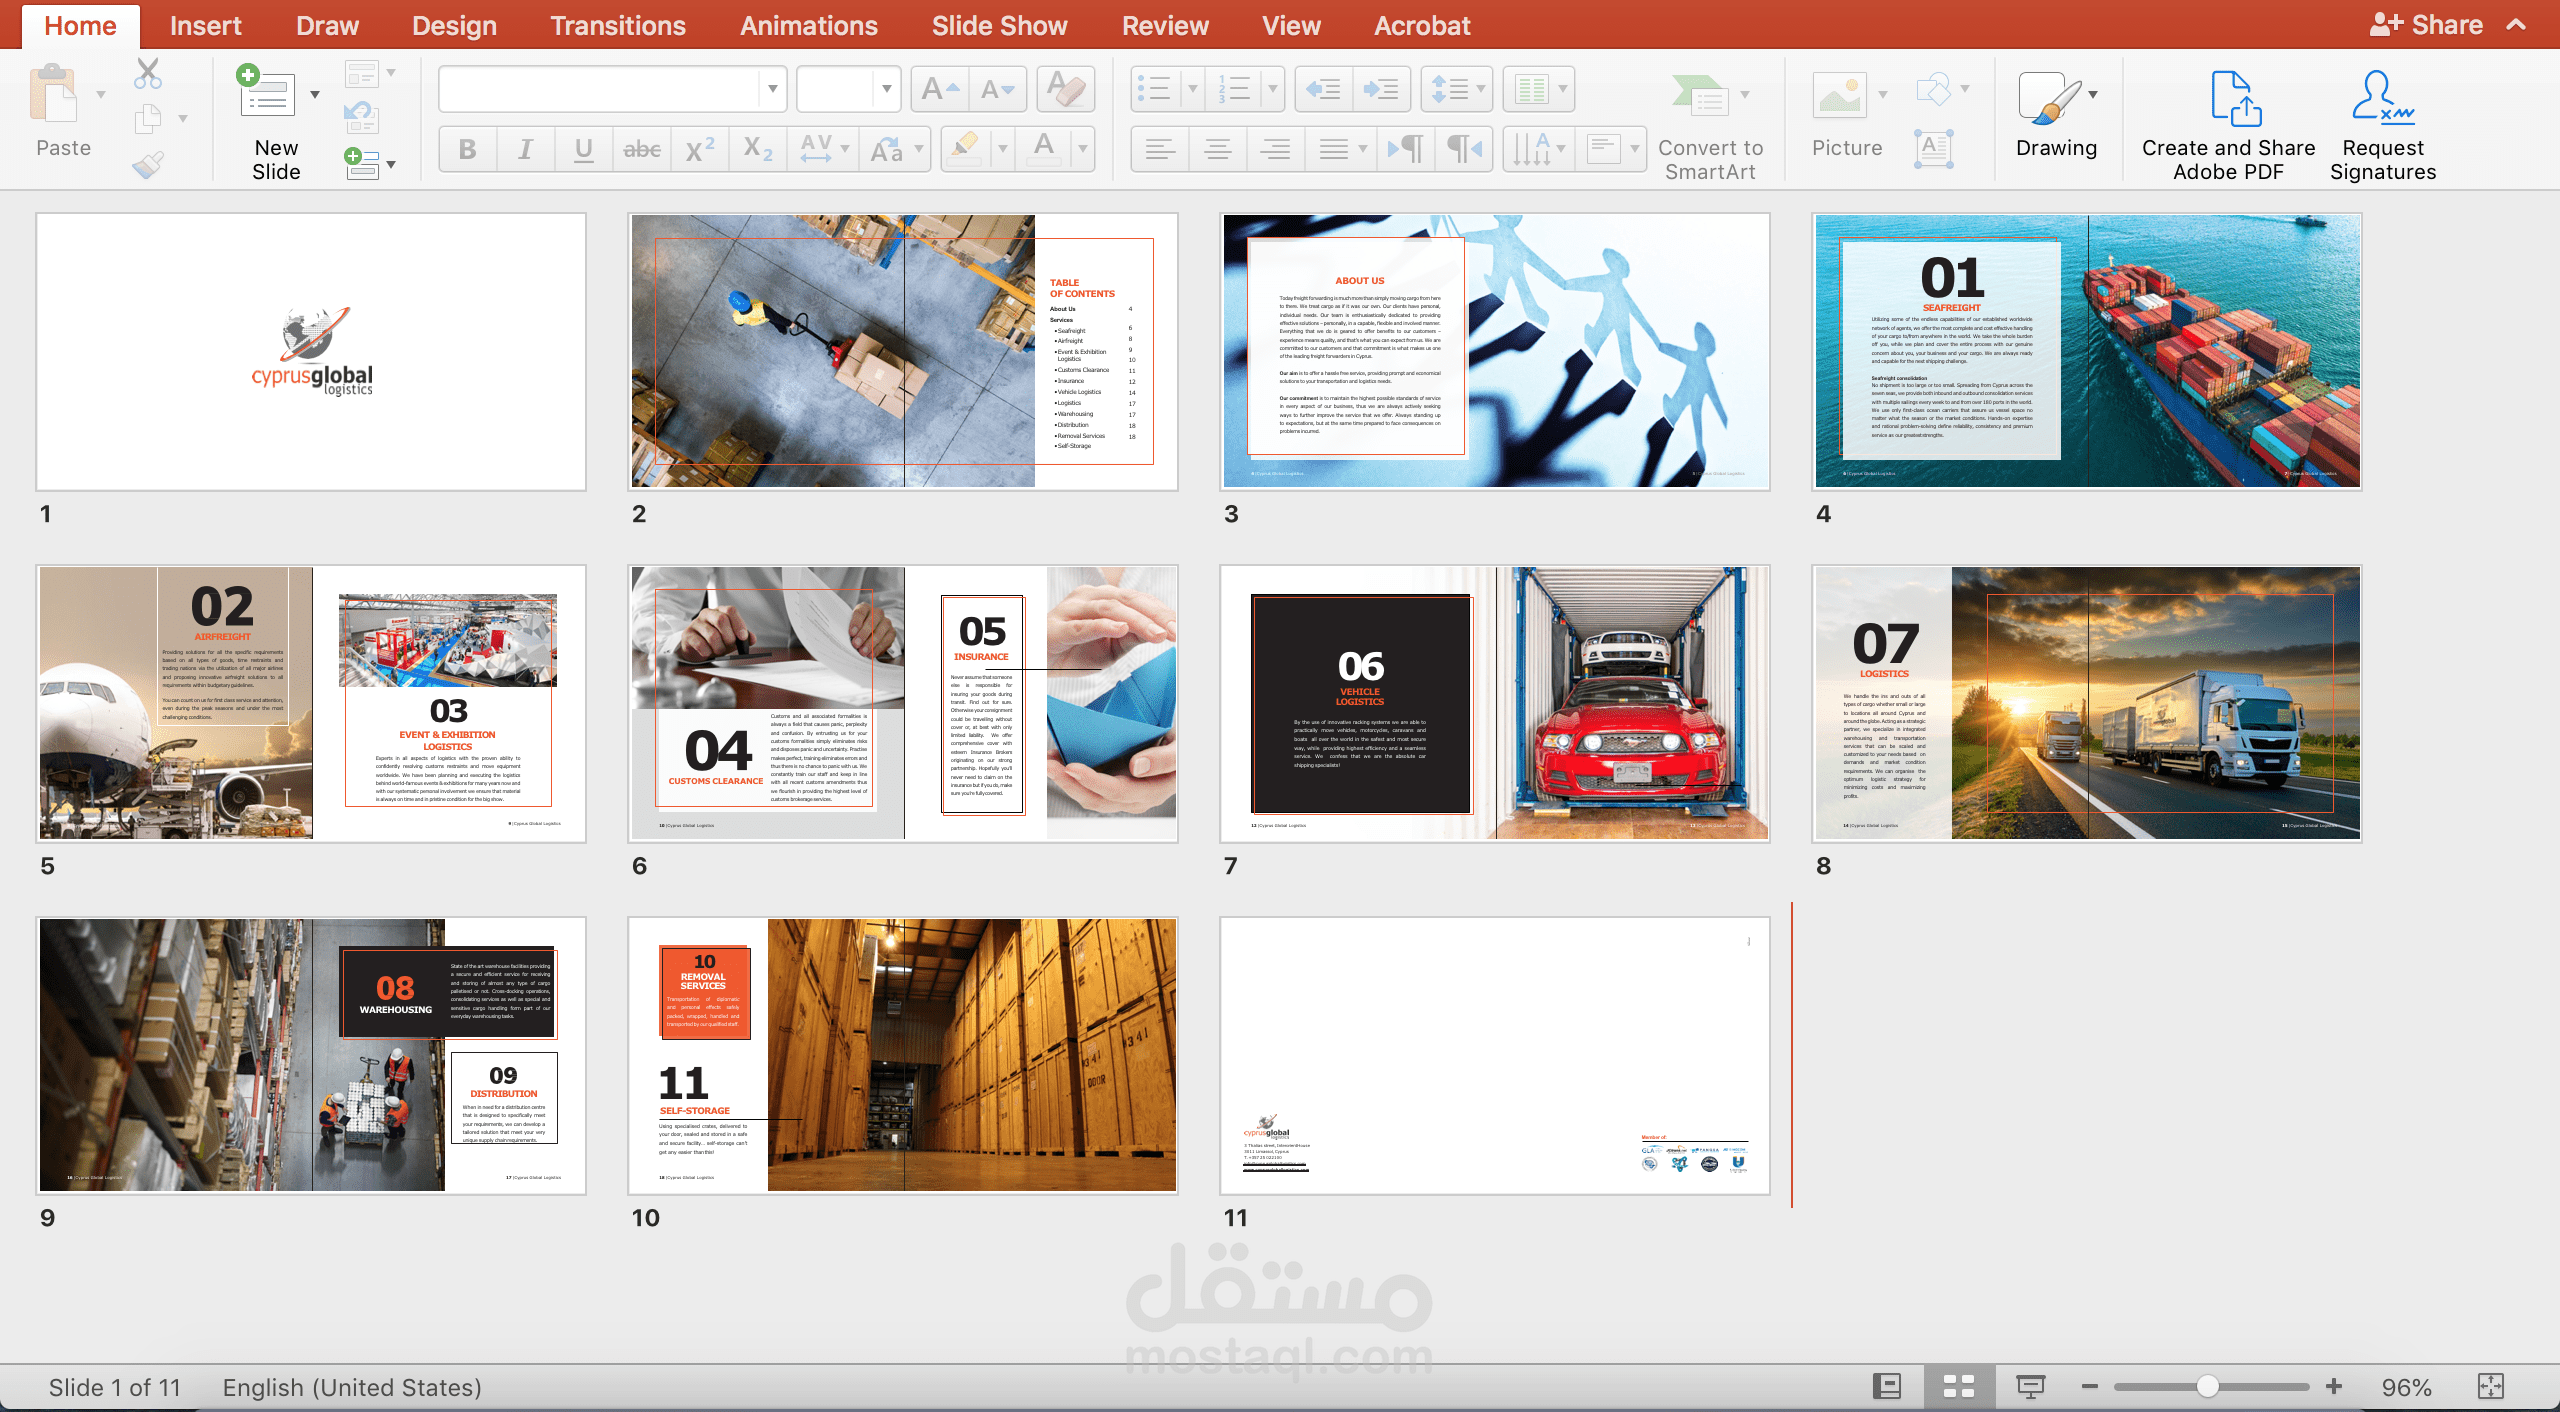Click the Clear Formatting eraser icon
Screen dimensions: 2560x1412
point(1066,90)
